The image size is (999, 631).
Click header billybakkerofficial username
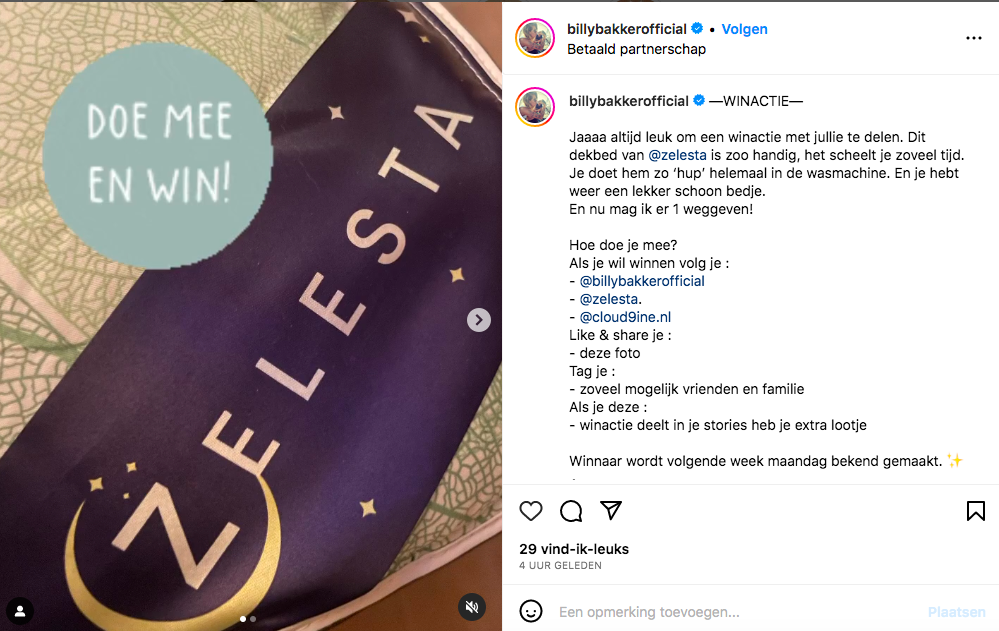coord(627,29)
